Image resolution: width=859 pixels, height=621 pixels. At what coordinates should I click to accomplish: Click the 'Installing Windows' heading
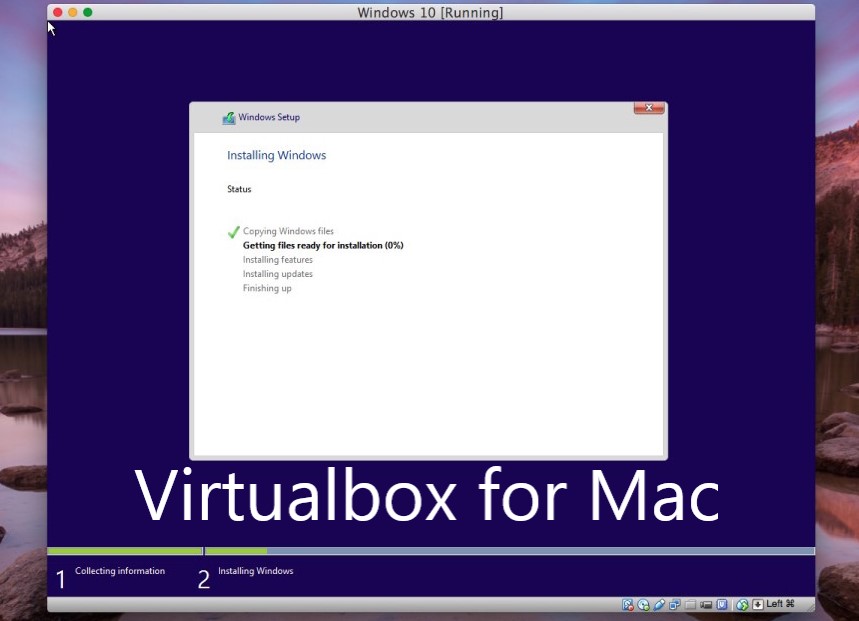[x=277, y=156]
